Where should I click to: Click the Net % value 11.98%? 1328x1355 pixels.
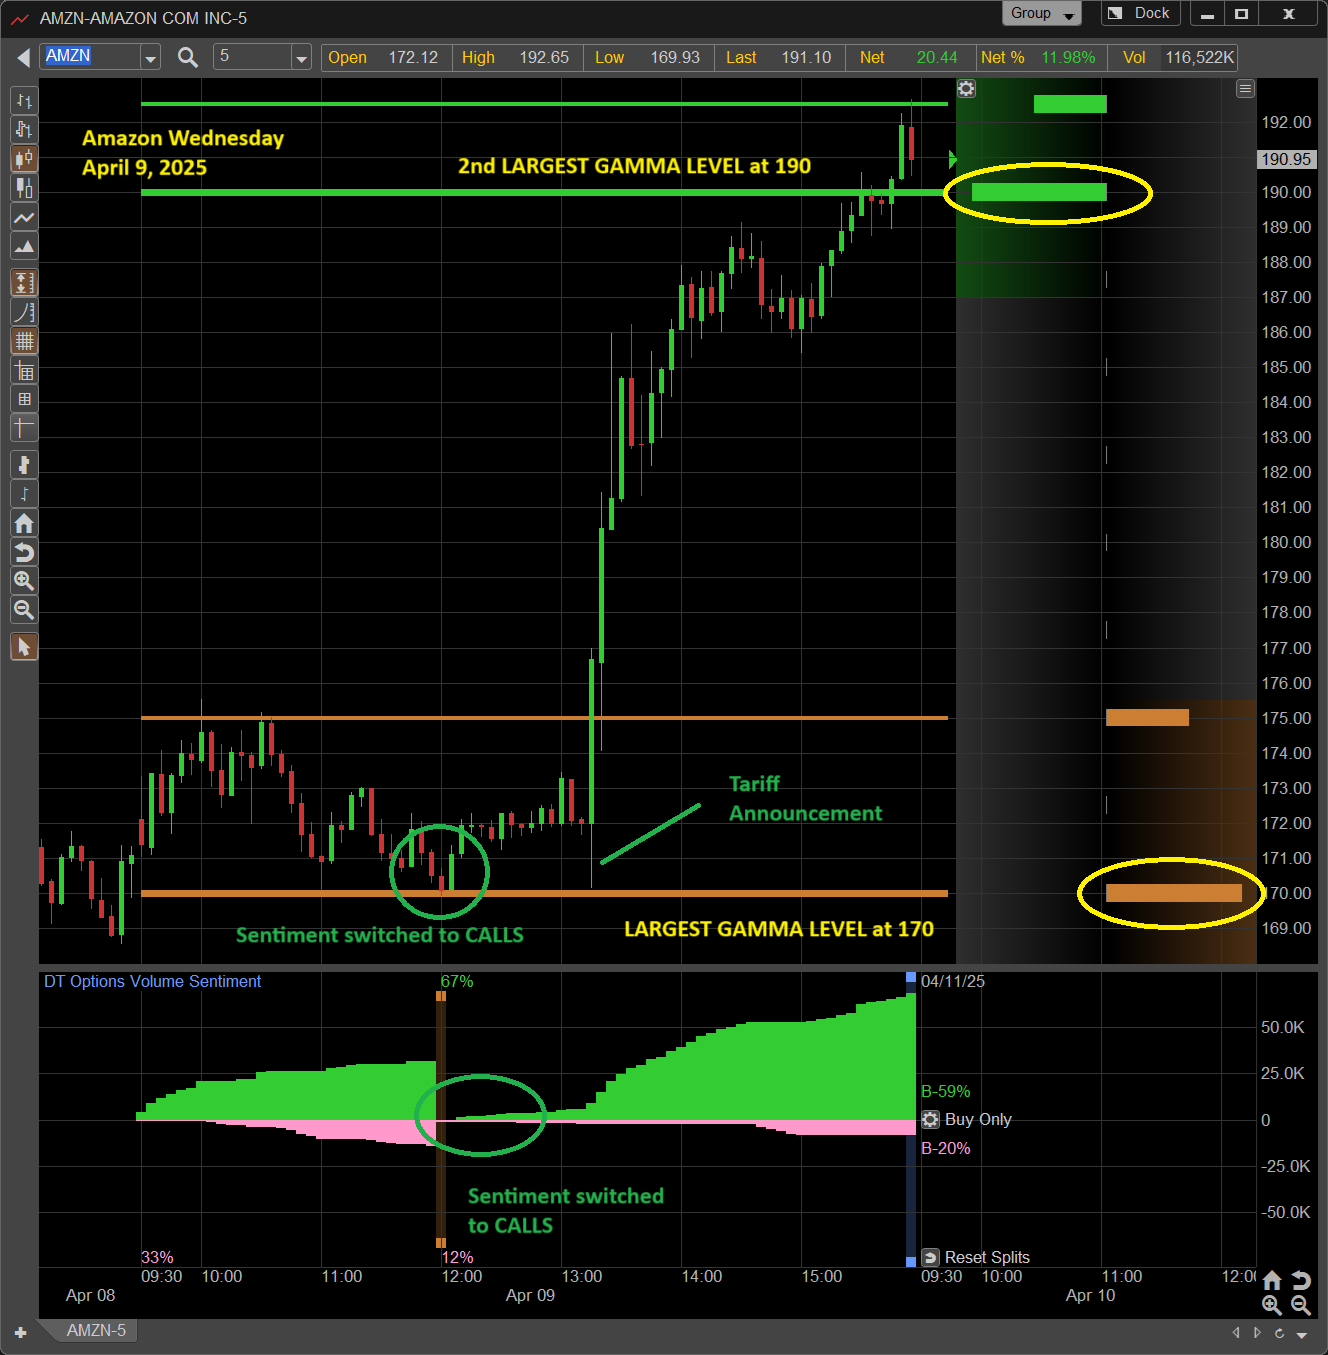click(1068, 57)
